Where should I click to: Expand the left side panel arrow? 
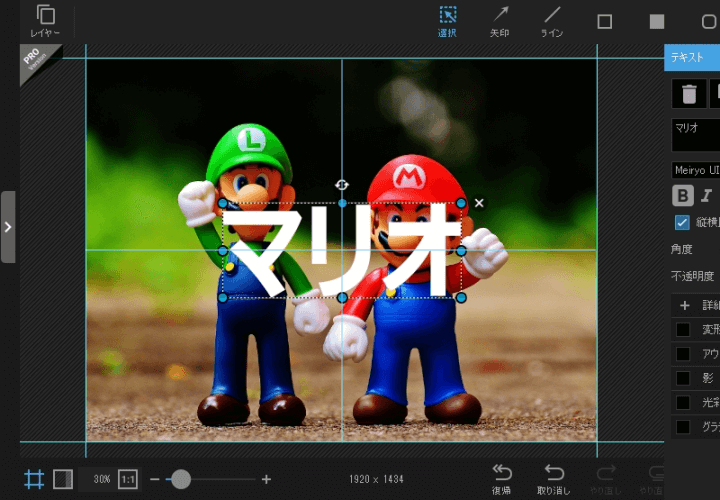(x=8, y=227)
